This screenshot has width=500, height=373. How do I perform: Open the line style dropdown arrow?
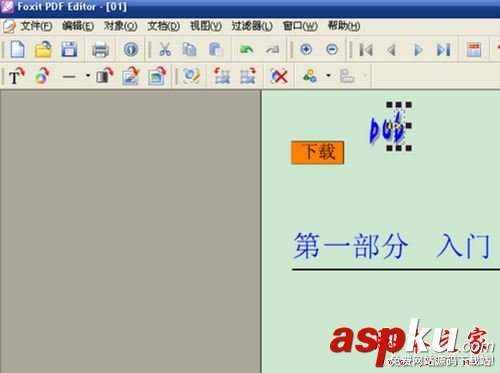pos(88,75)
